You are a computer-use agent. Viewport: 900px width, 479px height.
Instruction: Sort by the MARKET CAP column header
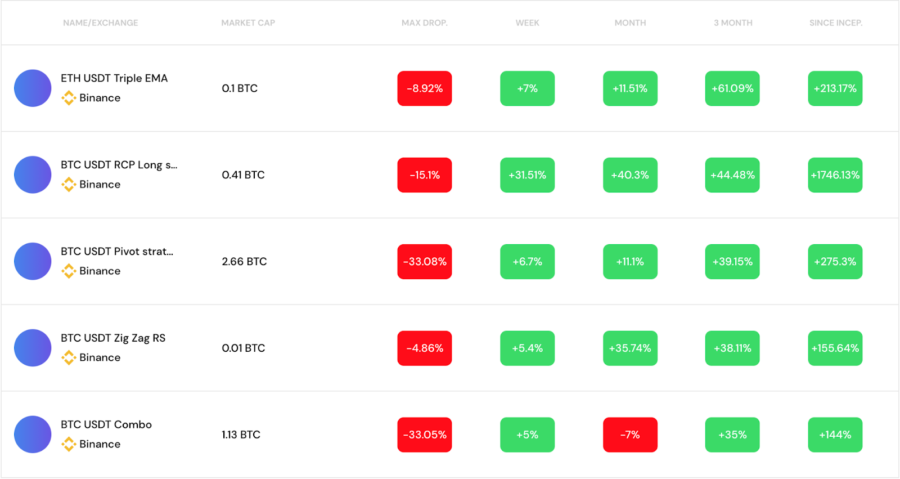[248, 23]
